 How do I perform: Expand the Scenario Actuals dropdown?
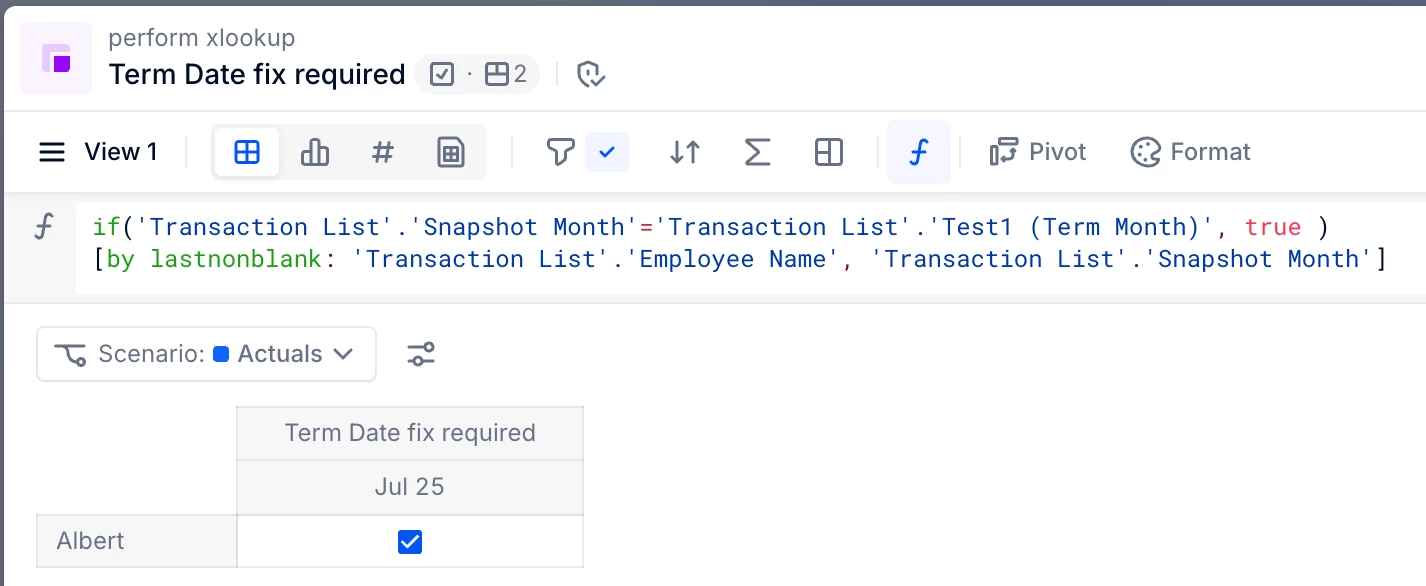tap(206, 354)
